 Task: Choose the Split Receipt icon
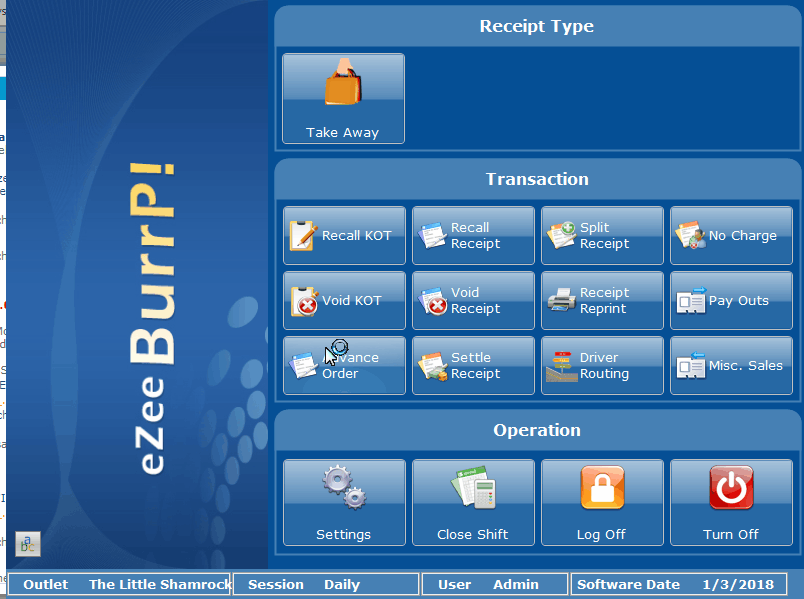(x=560, y=236)
